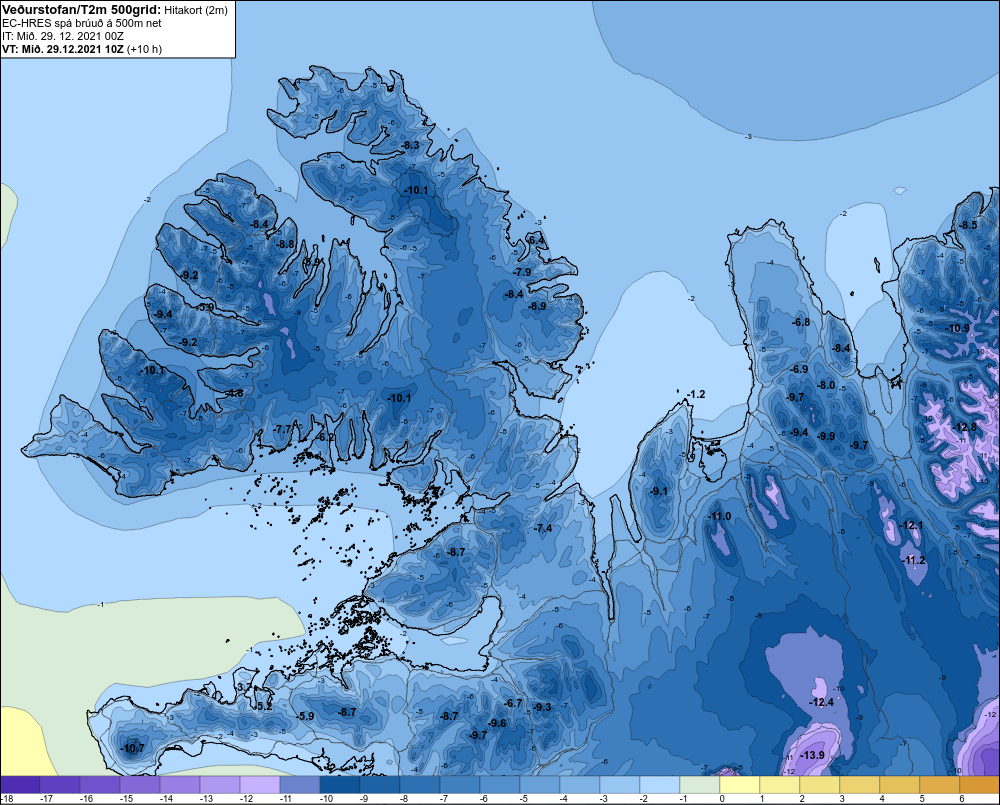Click the -4.6 temperature label
Image resolution: width=1000 pixels, height=805 pixels.
click(234, 393)
